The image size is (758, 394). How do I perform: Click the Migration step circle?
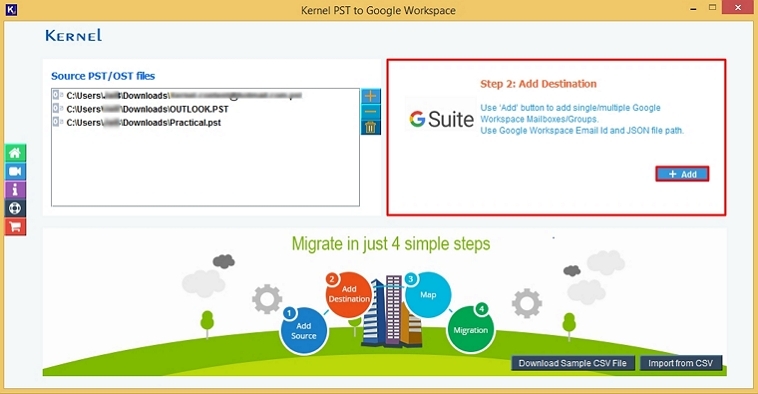tap(470, 330)
